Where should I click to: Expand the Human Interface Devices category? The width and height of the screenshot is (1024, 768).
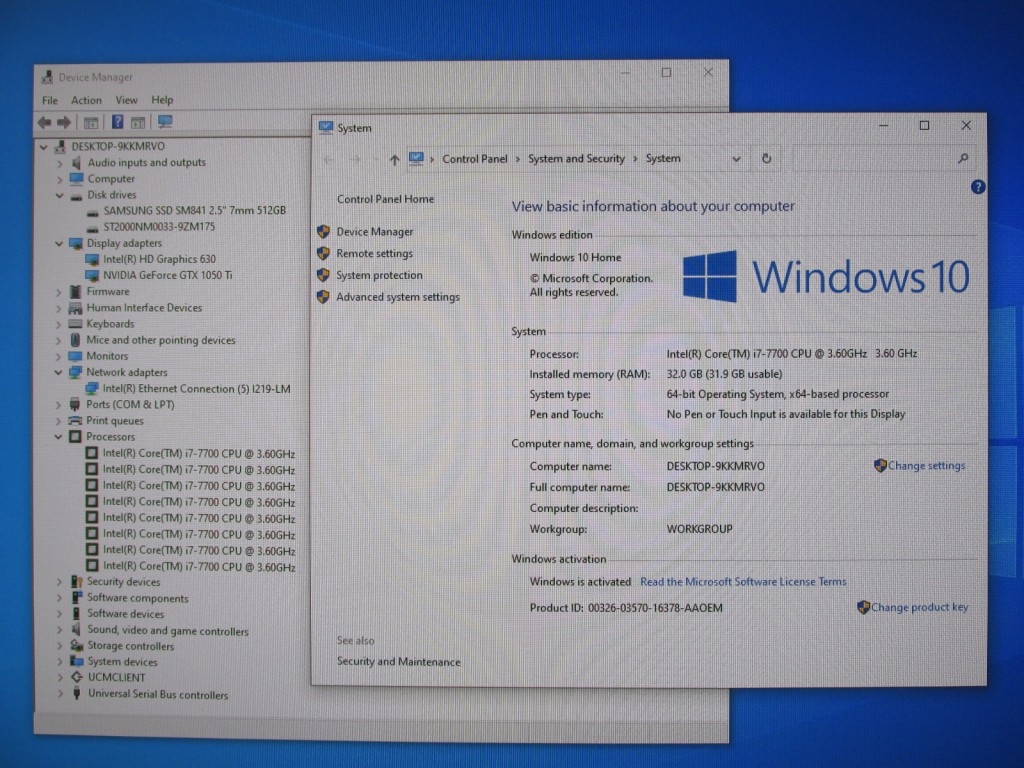point(59,308)
